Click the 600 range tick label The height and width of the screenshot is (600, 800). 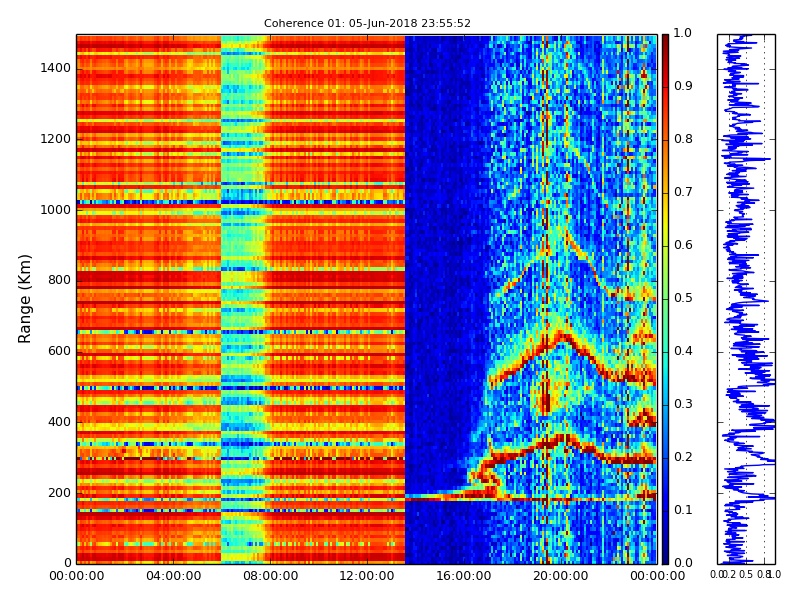pyautogui.click(x=59, y=351)
